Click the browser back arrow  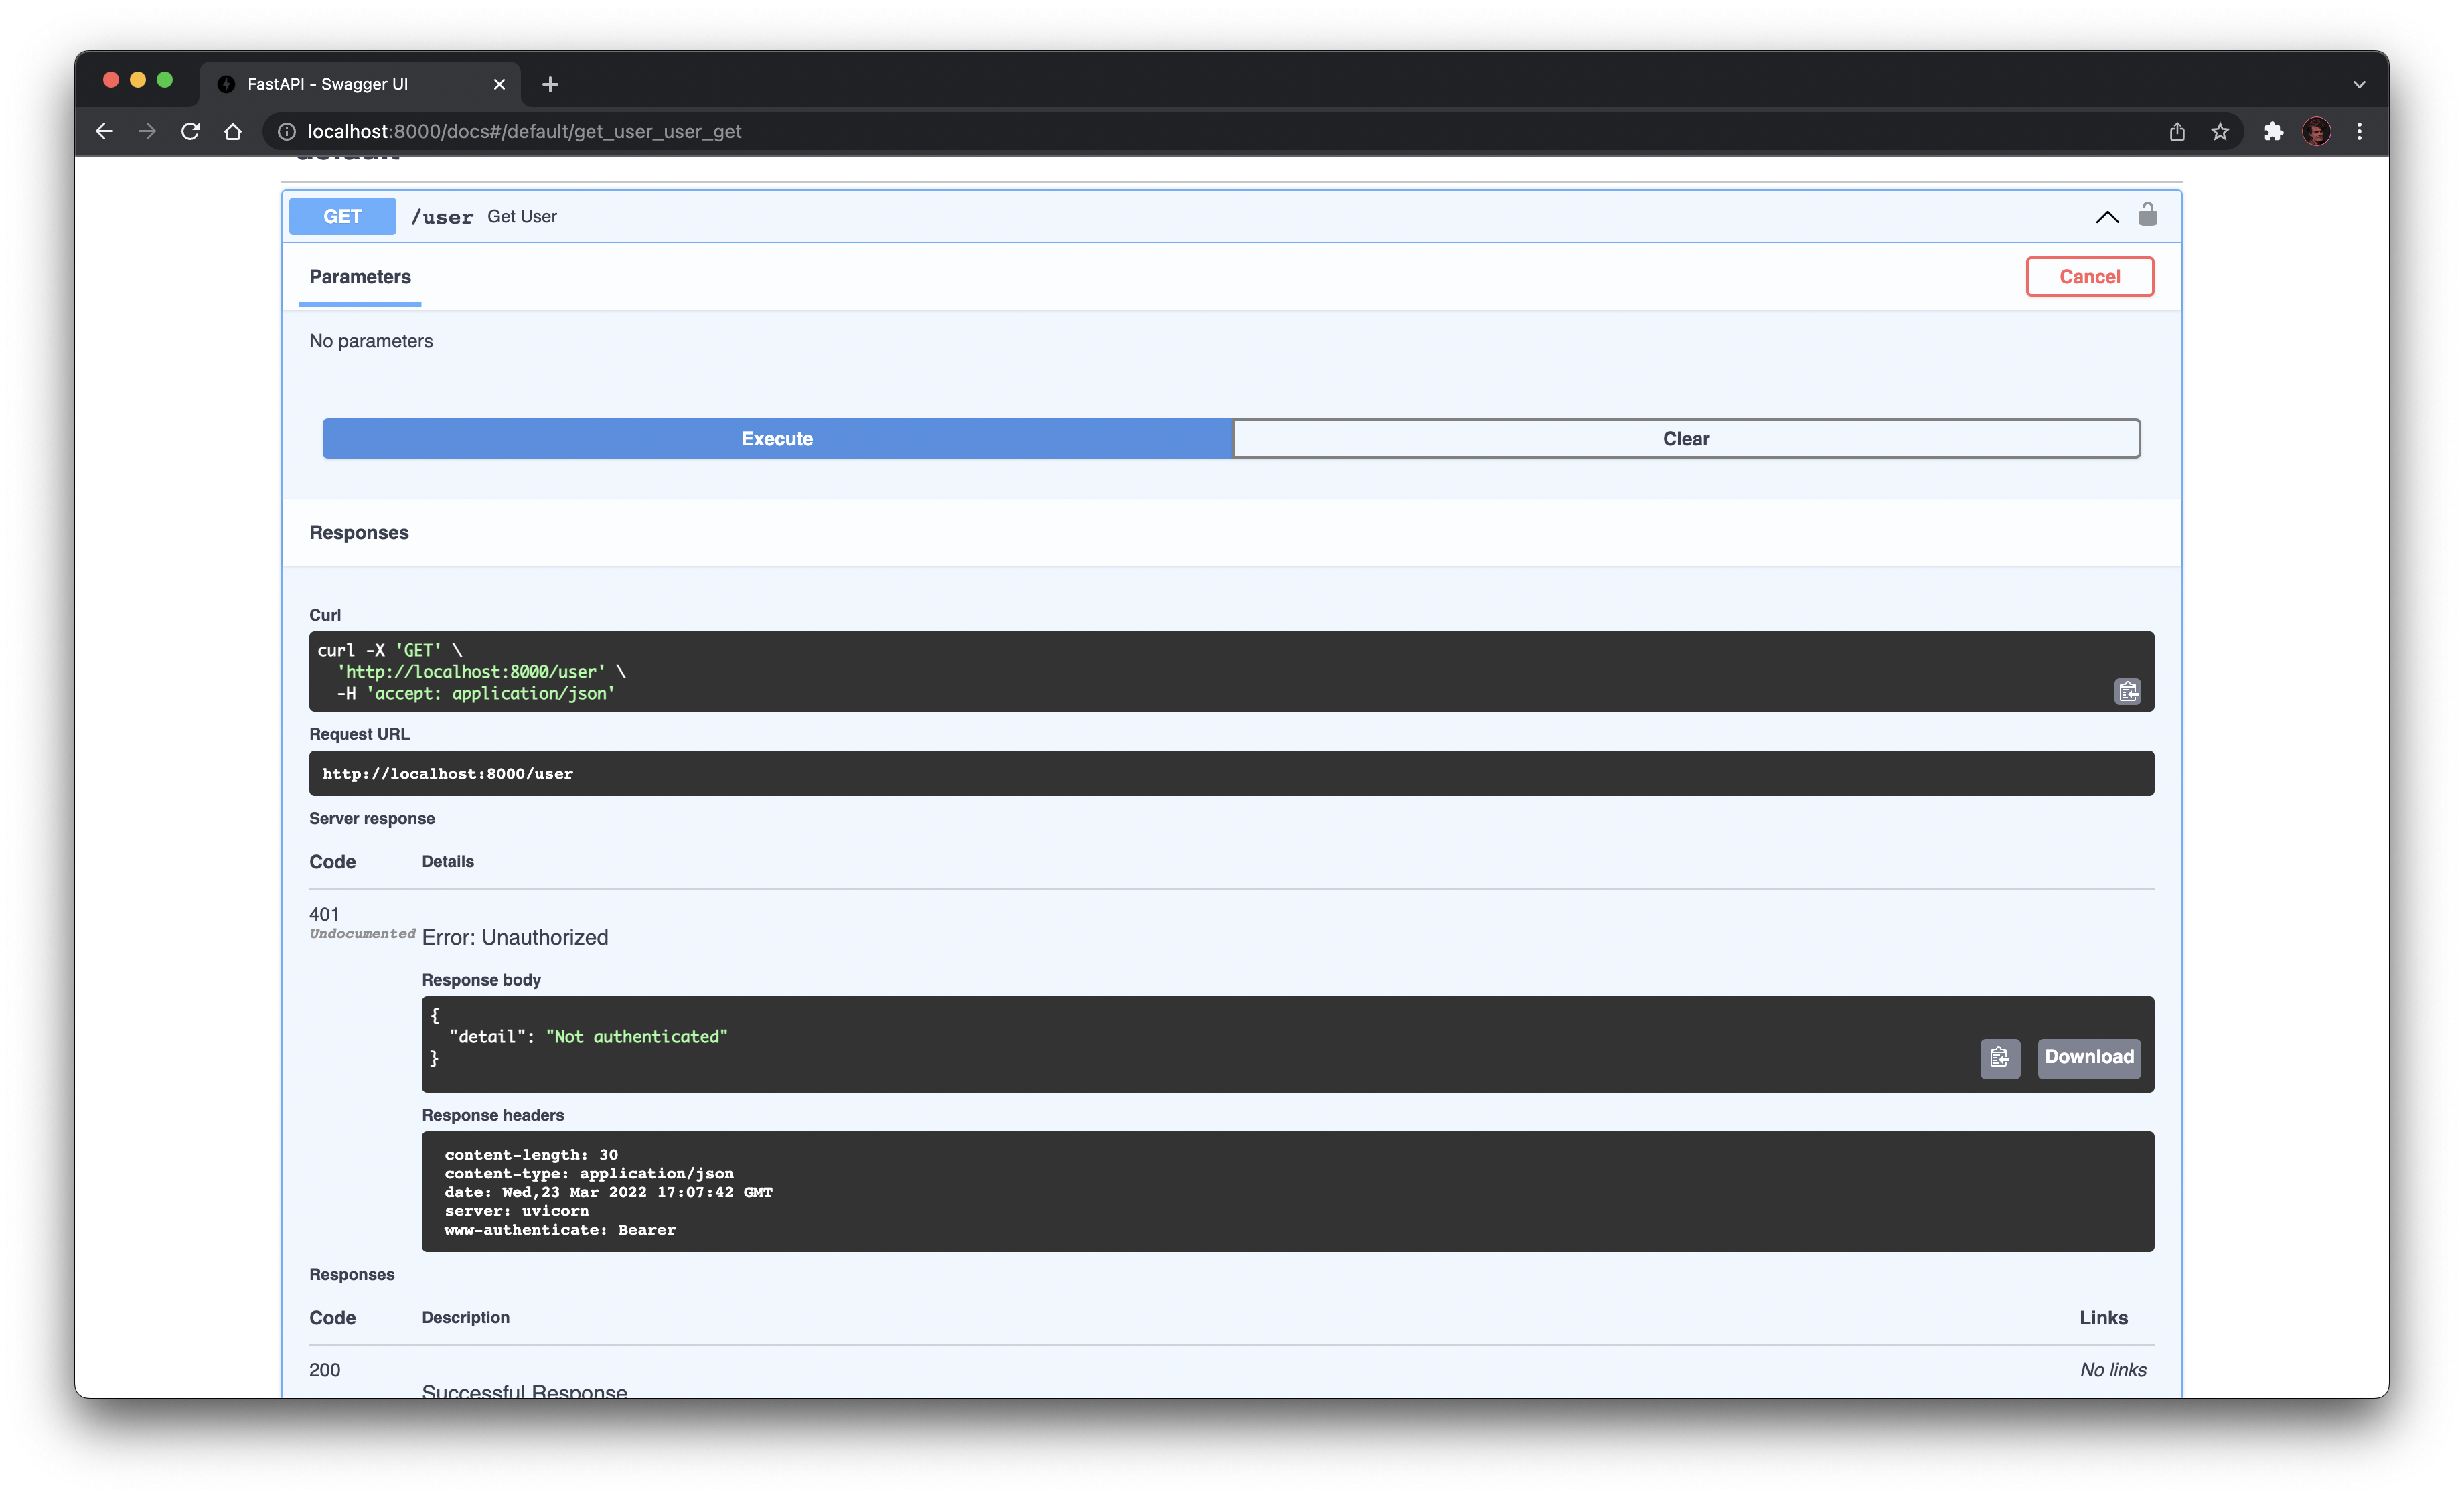(104, 131)
